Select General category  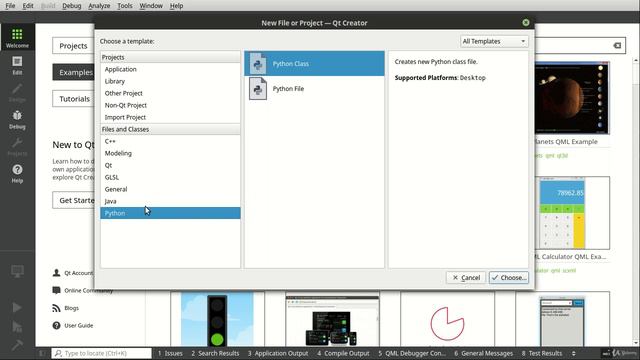(x=170, y=189)
